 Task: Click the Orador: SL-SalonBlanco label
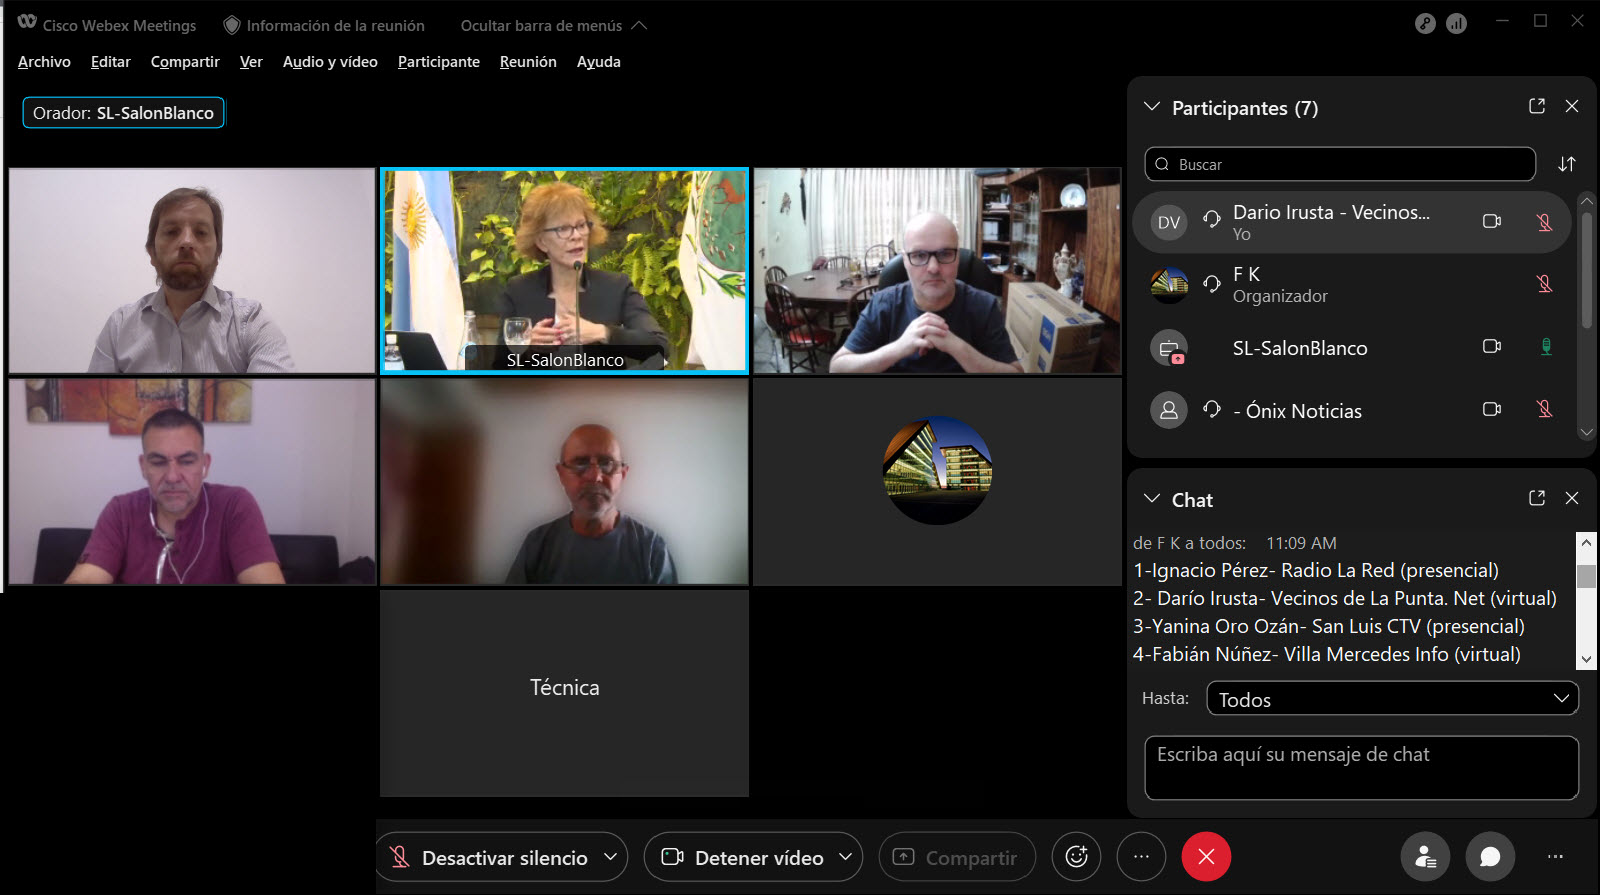(x=124, y=113)
